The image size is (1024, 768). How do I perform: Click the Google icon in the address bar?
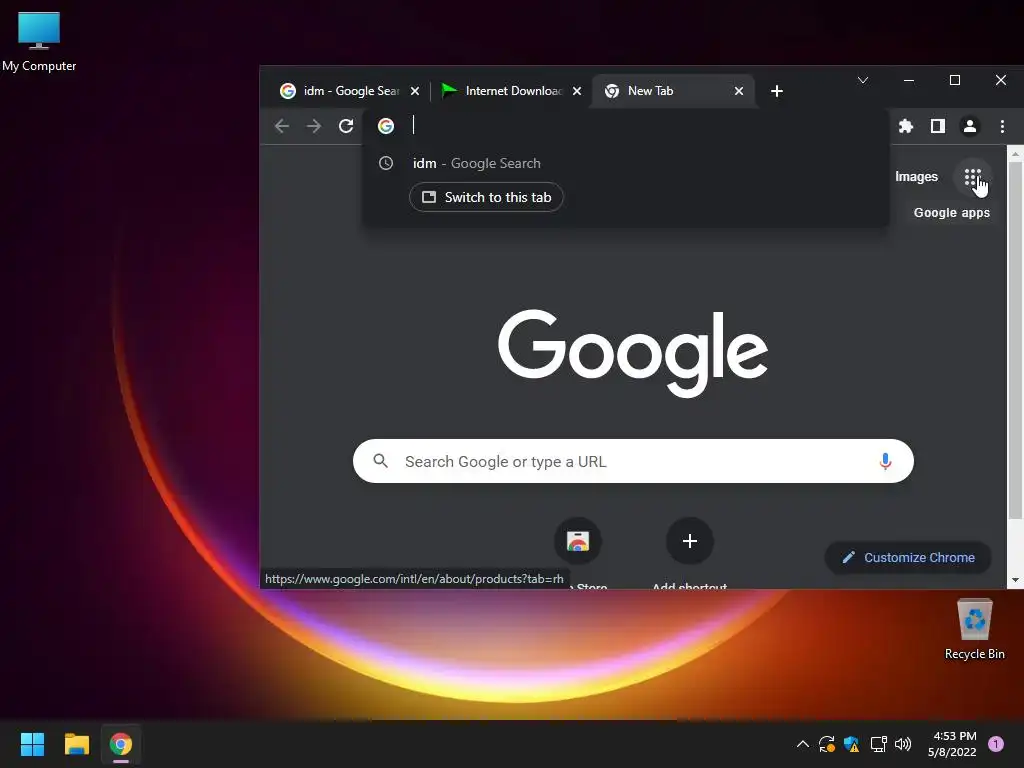386,126
